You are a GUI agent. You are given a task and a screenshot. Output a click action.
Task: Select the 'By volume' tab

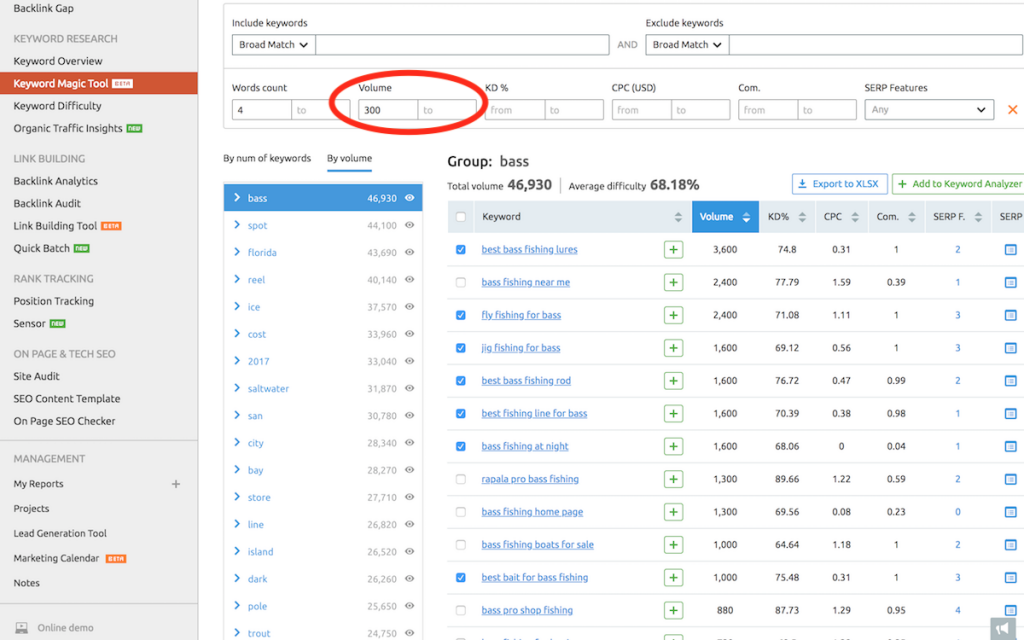pos(349,158)
